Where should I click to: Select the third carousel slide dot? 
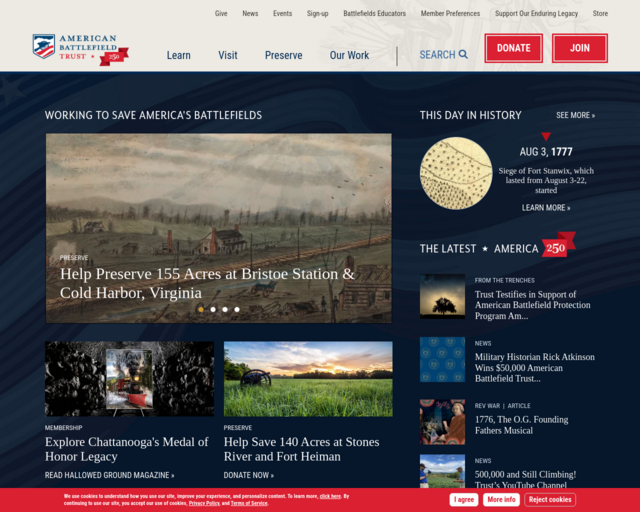coord(225,309)
